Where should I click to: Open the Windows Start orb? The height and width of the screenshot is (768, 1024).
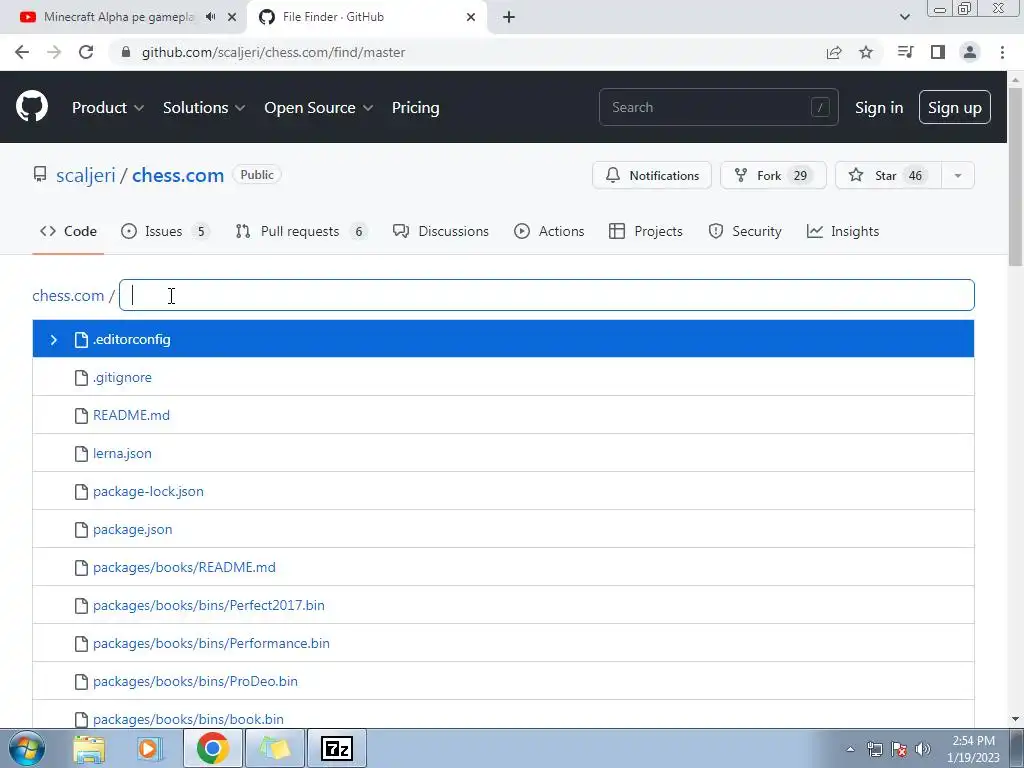(27, 748)
